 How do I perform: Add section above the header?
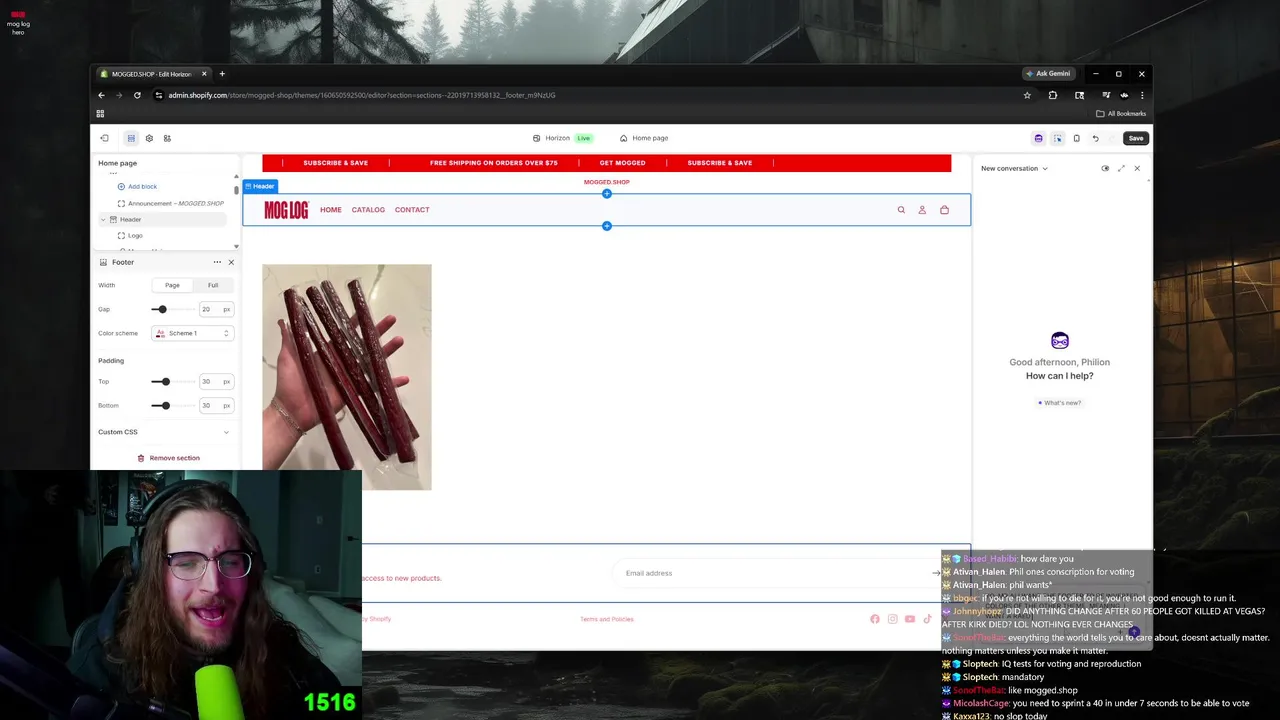tap(606, 194)
